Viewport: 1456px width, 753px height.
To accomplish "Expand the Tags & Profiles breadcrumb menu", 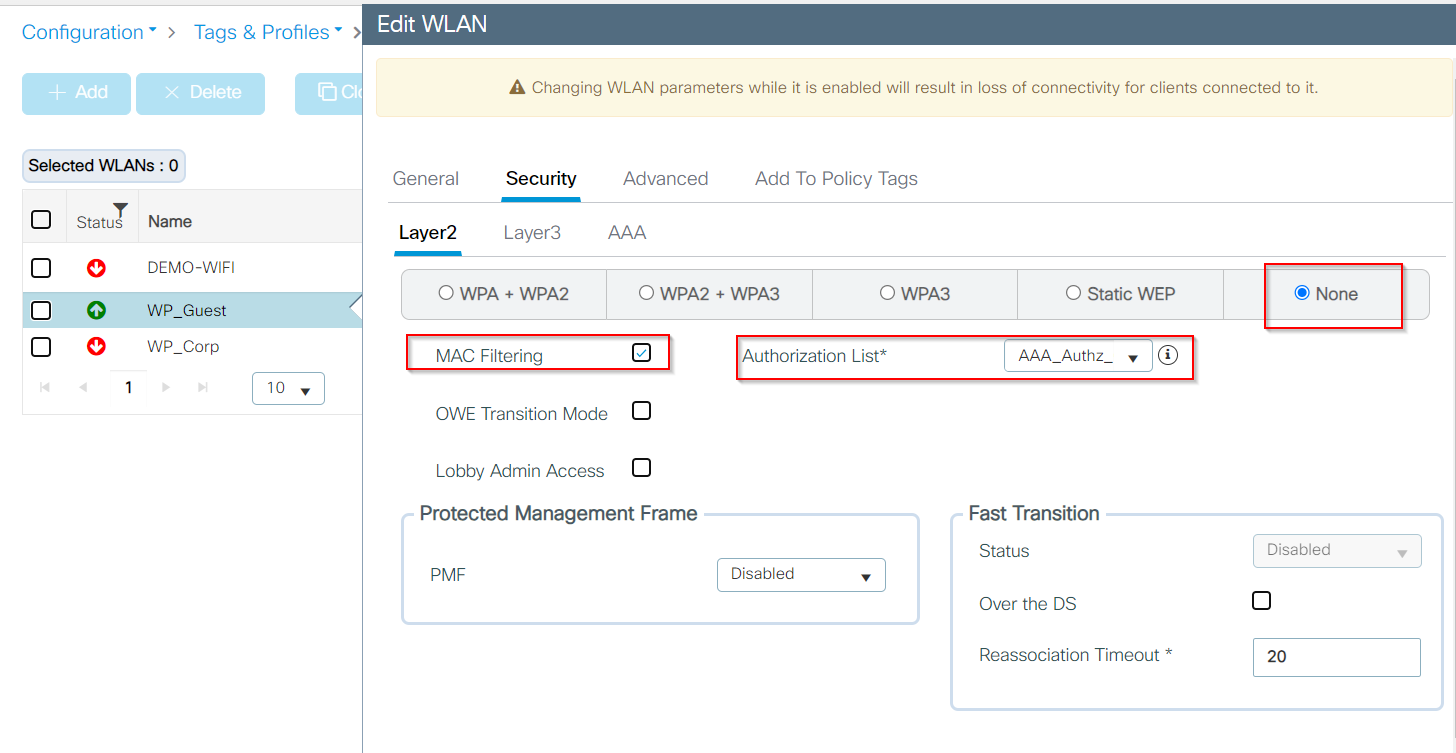I will (268, 32).
